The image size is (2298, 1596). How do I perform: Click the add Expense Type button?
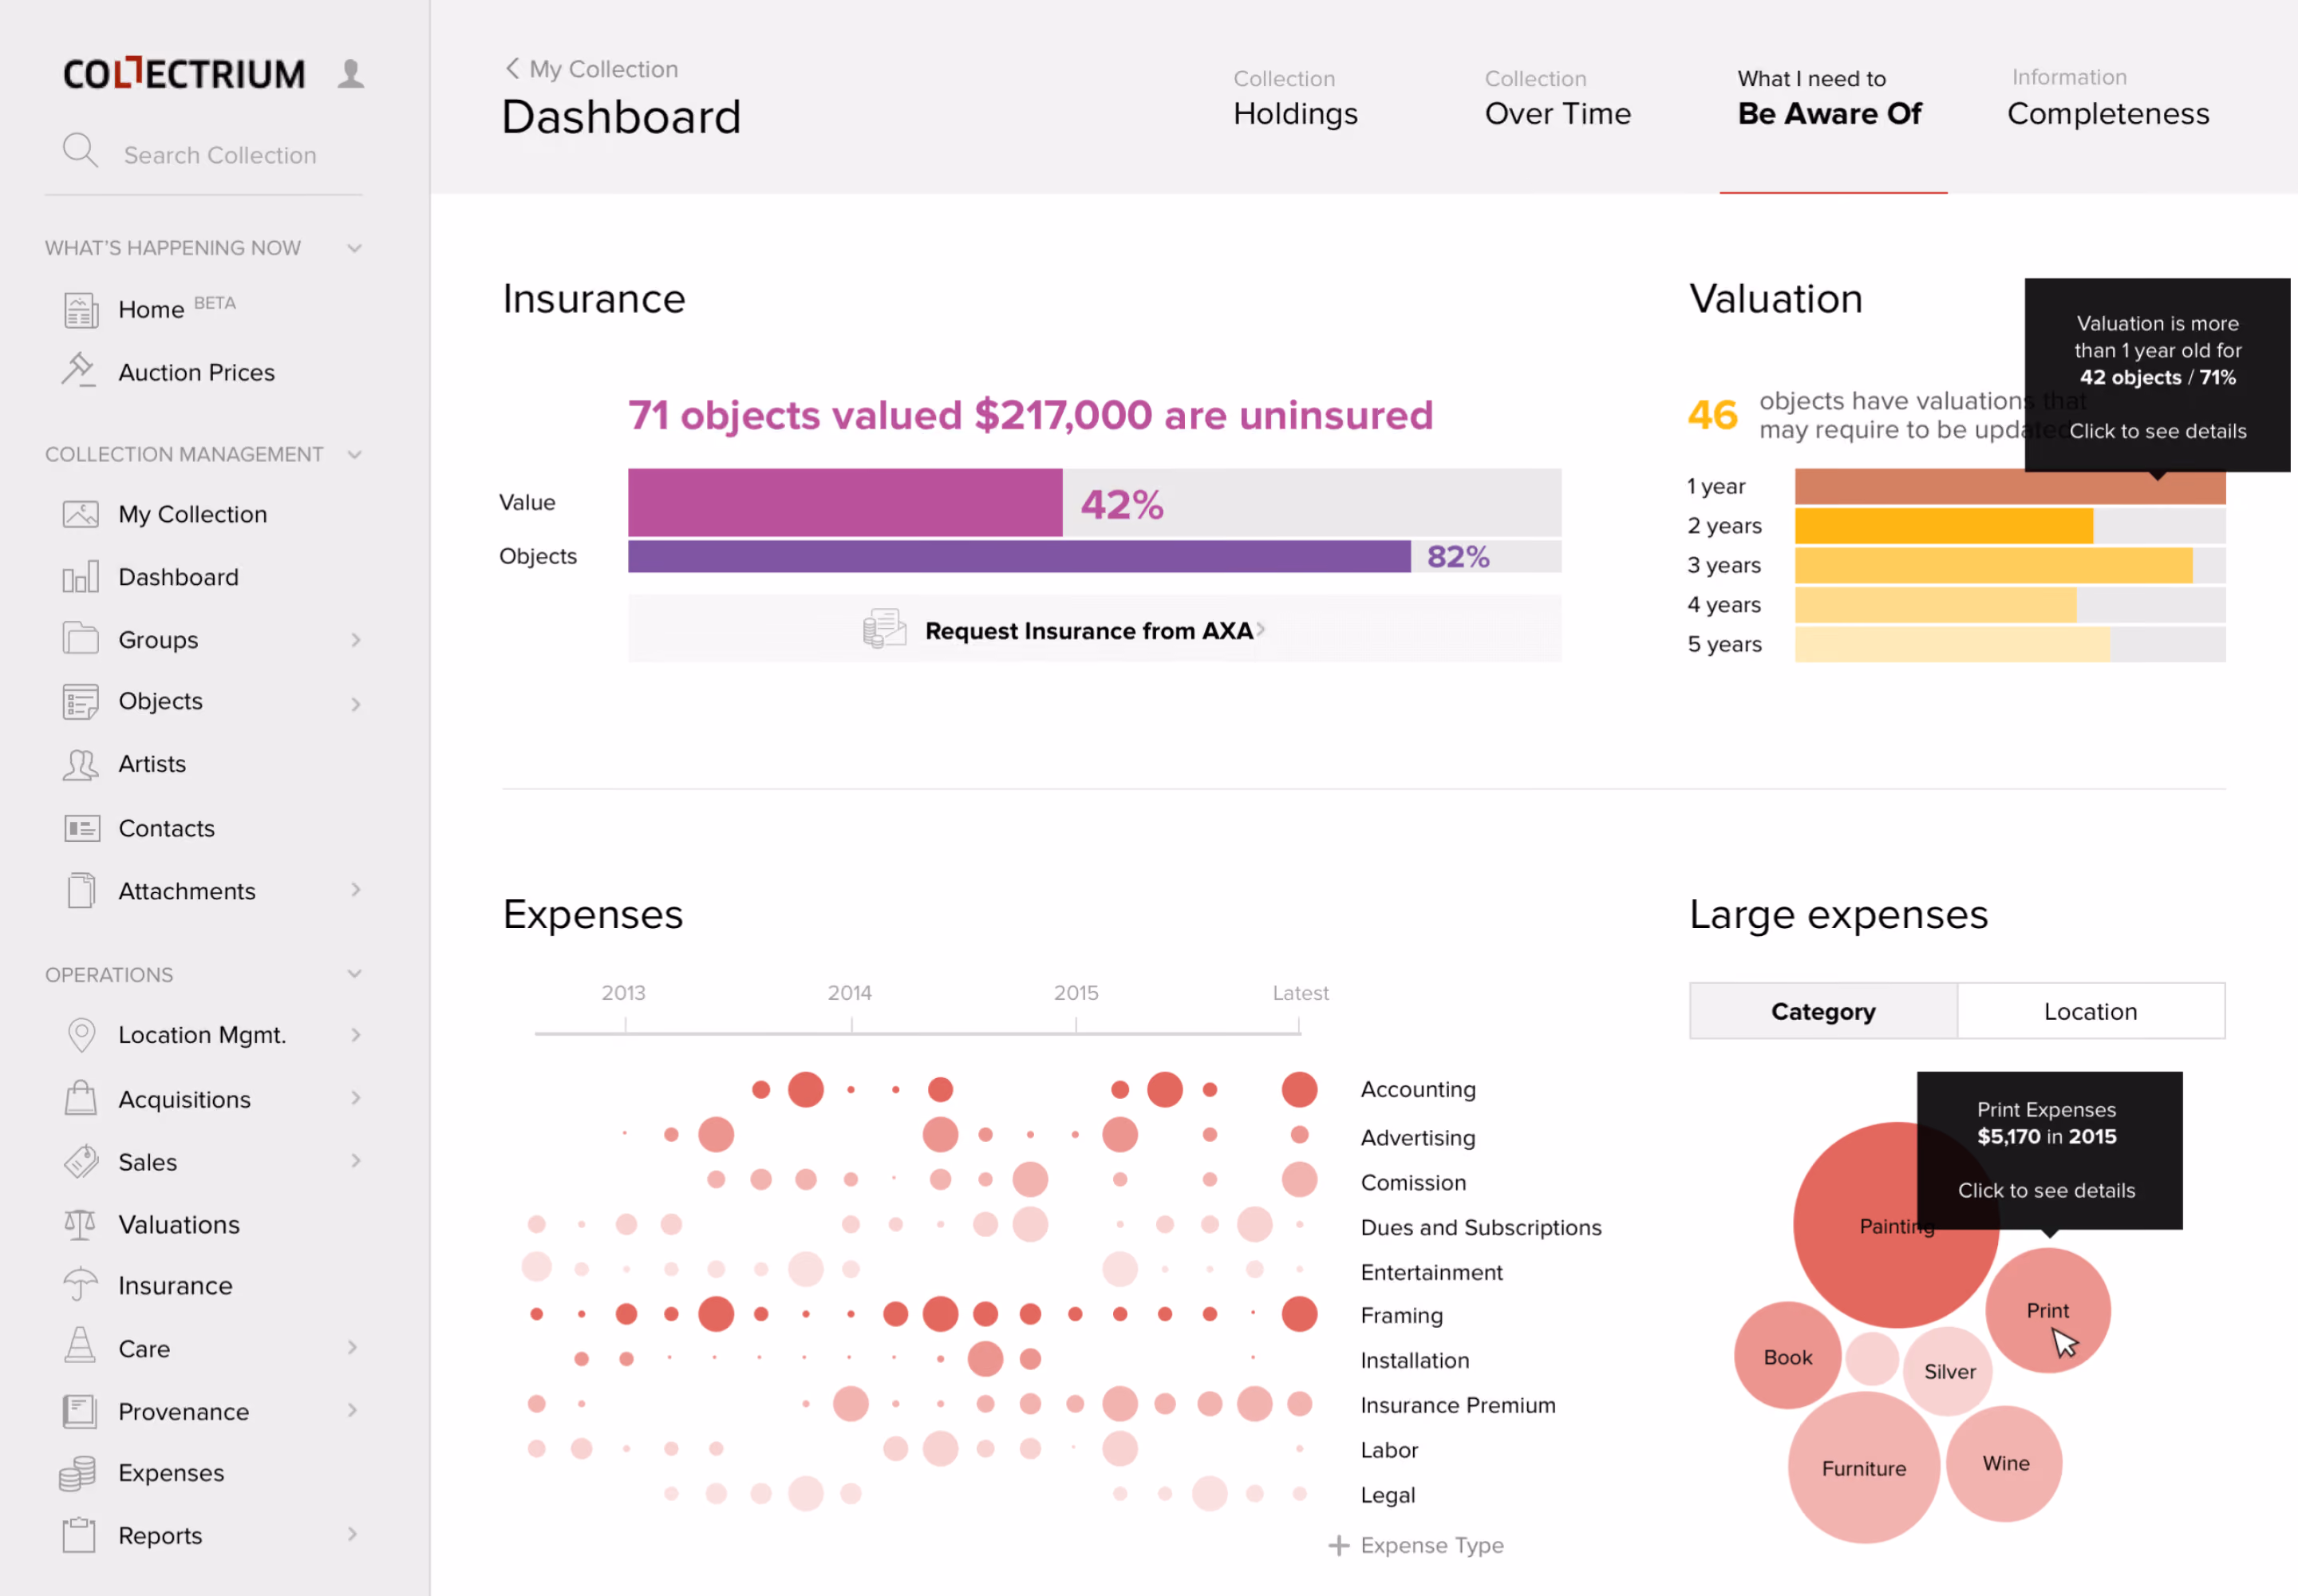[x=1416, y=1545]
